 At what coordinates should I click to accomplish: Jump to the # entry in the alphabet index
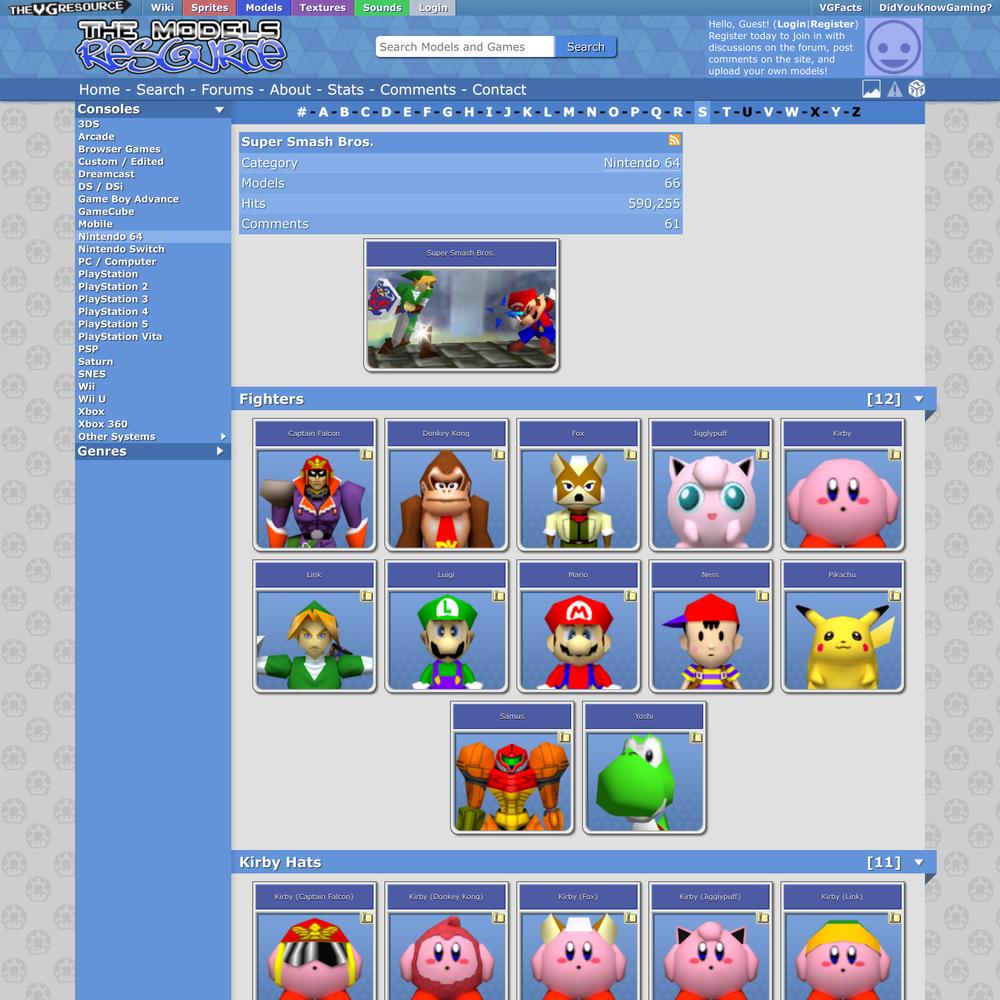[302, 112]
